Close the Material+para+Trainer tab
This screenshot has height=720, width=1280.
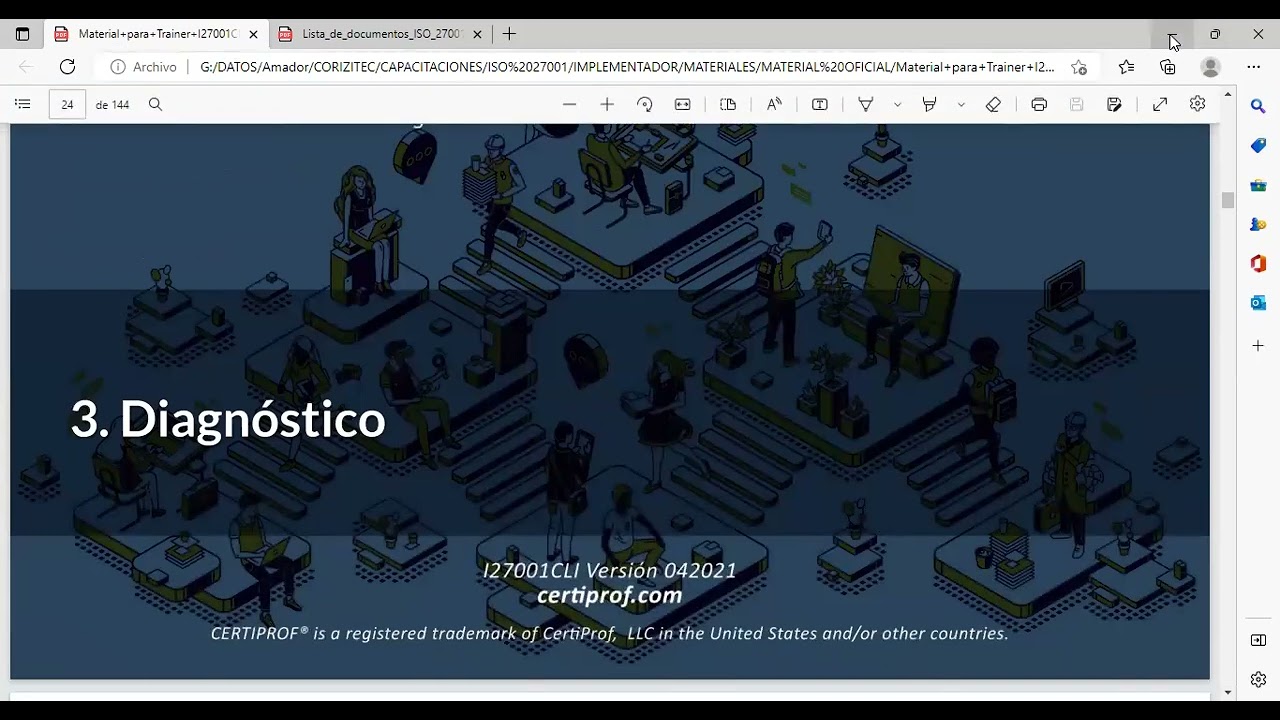pyautogui.click(x=253, y=34)
